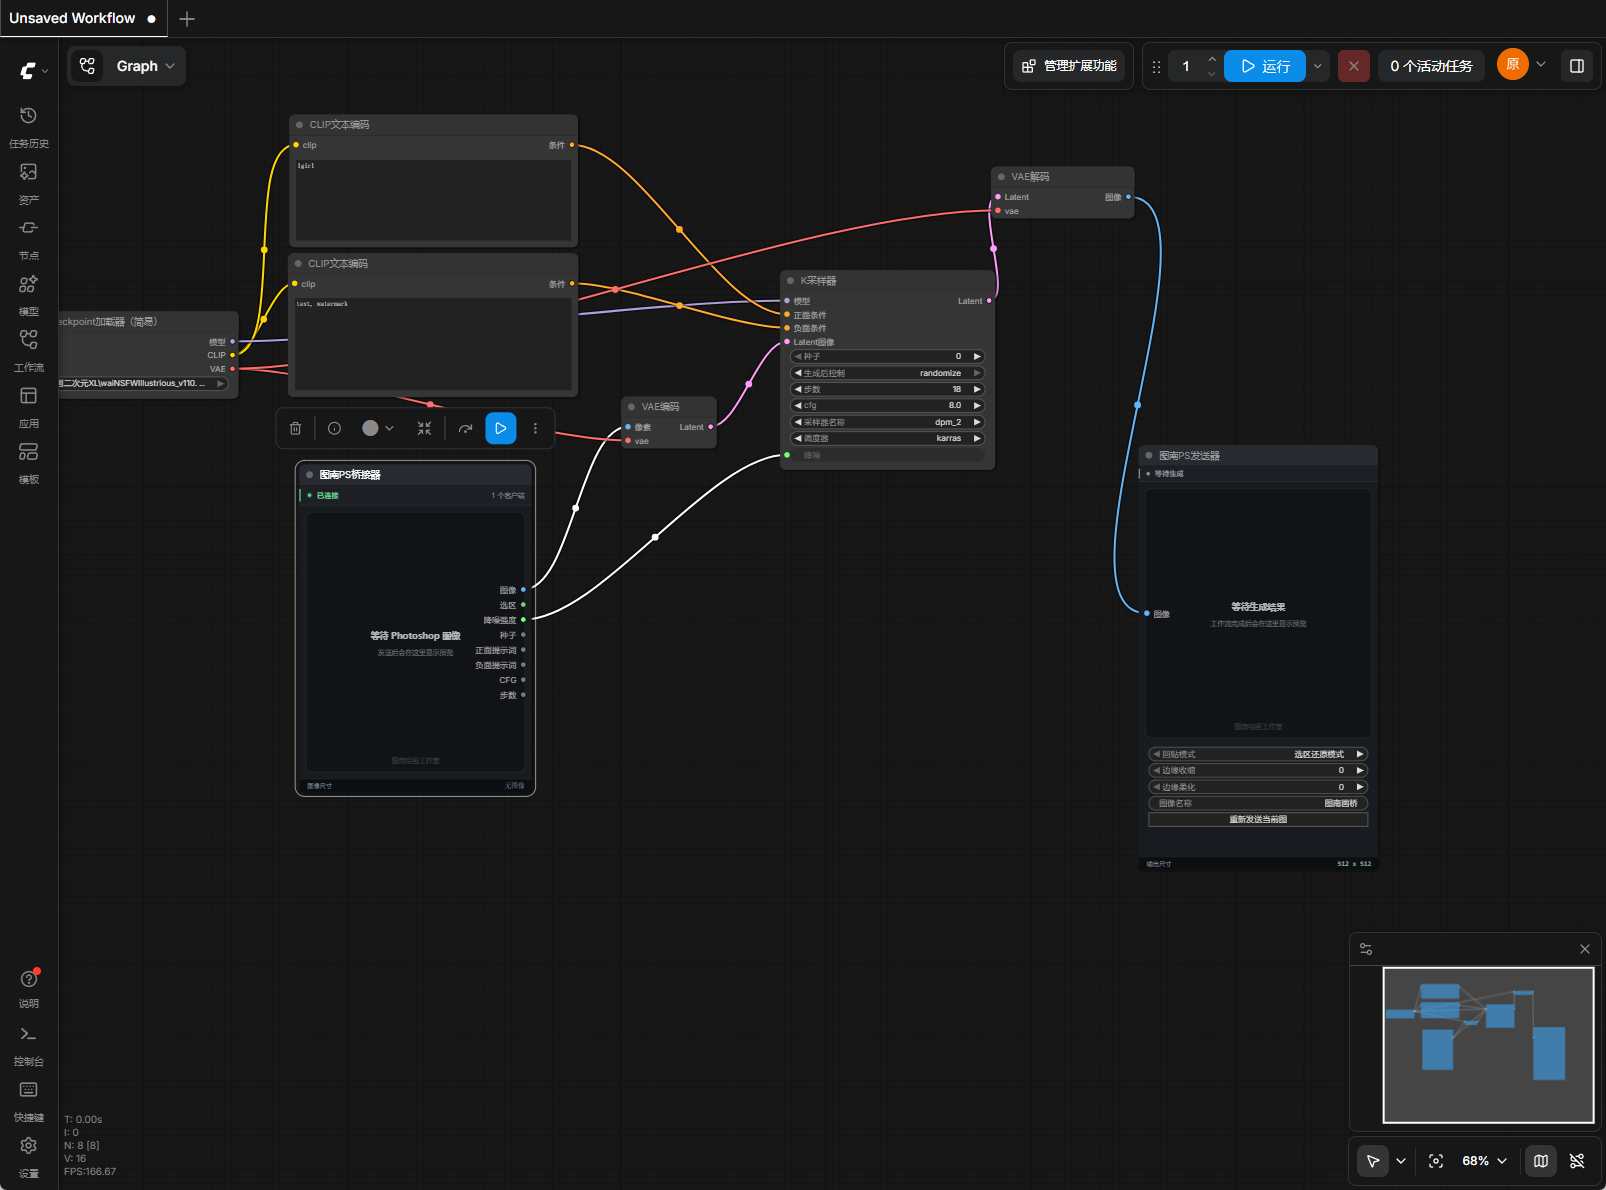Add a new workflow tab
1606x1190 pixels.
point(187,18)
